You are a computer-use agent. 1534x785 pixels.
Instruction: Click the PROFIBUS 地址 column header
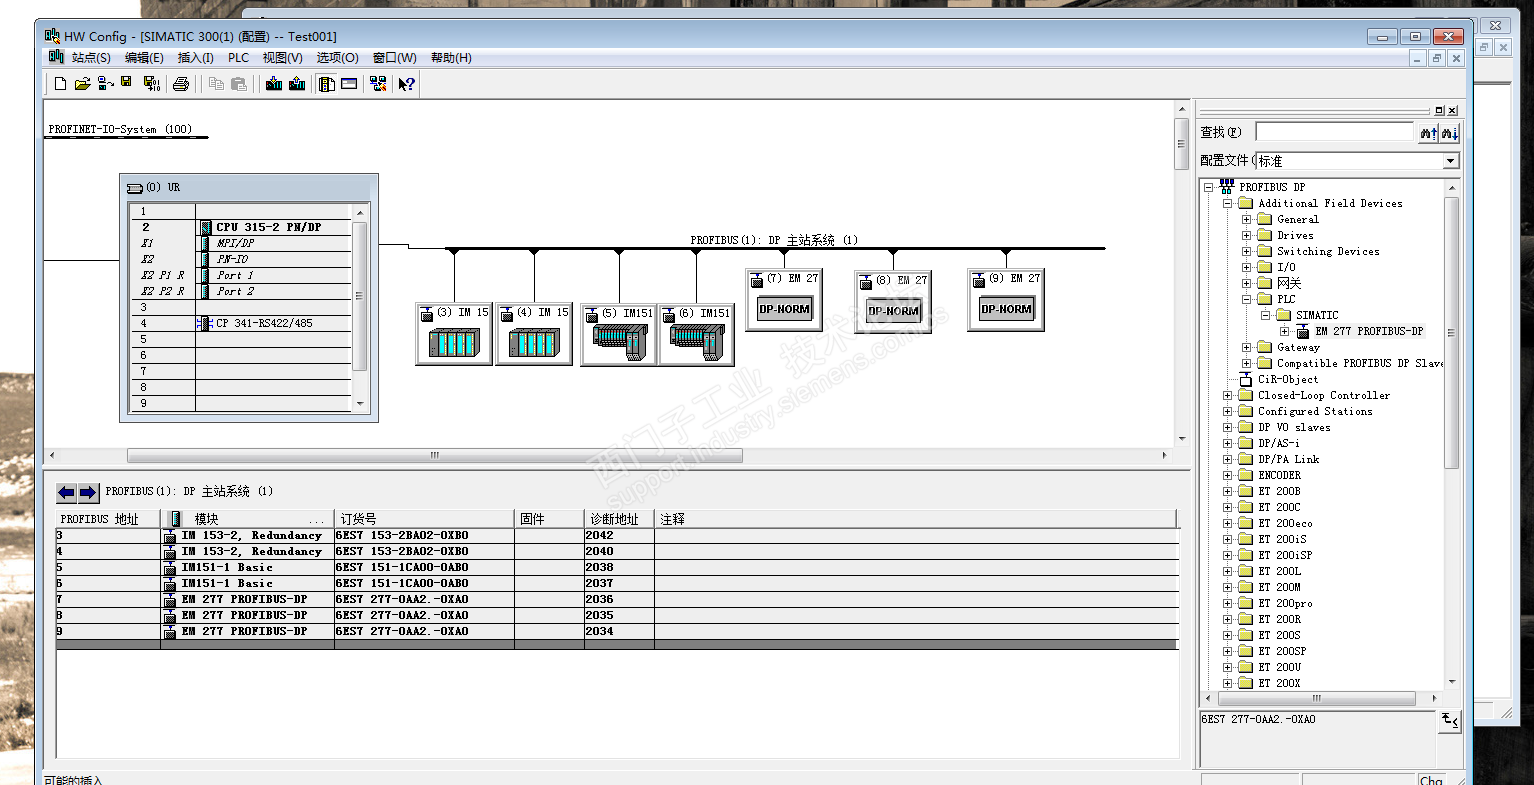click(x=108, y=519)
